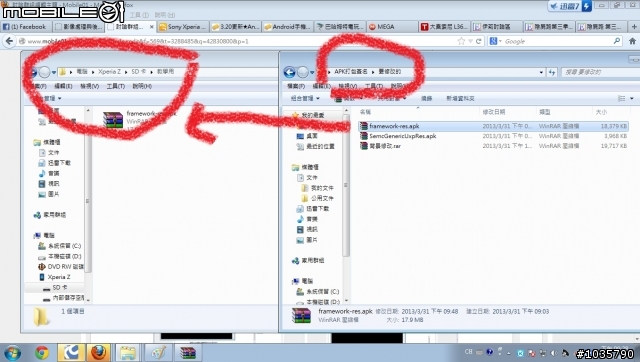Select 家用群組 in right navigation pane
Screen dimensions: 640x362
[x=313, y=260]
